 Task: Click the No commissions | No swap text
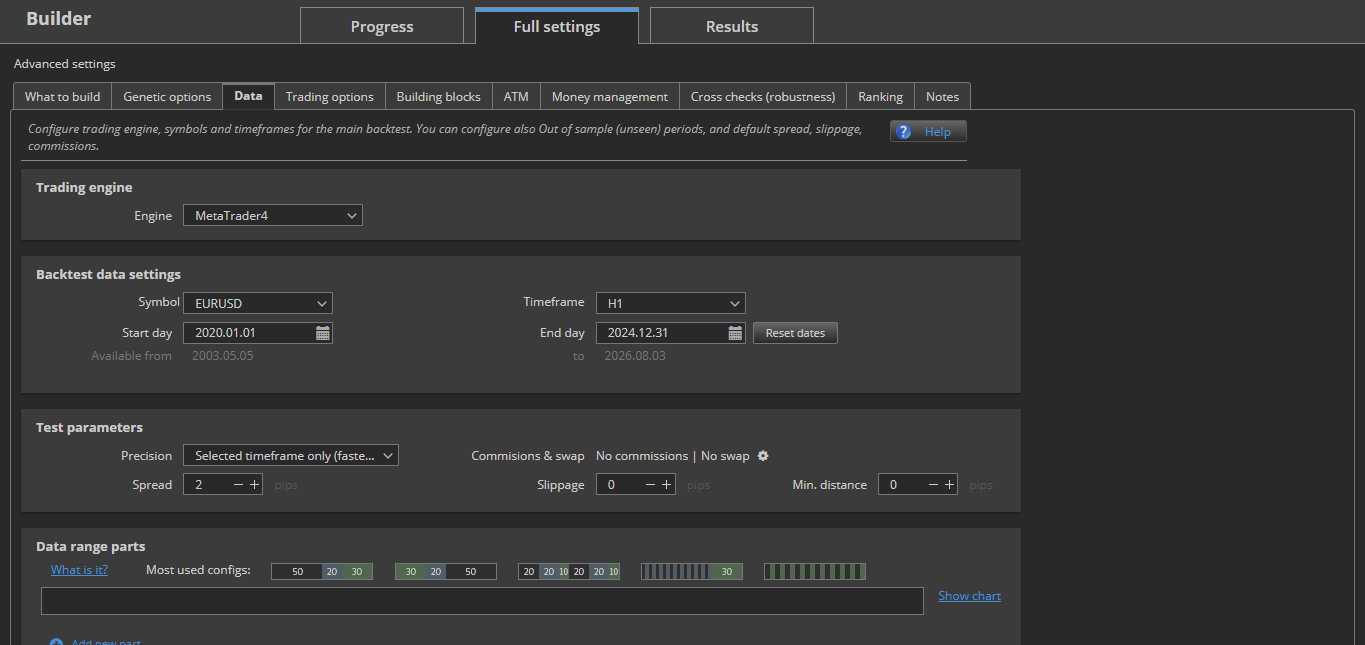coord(672,456)
